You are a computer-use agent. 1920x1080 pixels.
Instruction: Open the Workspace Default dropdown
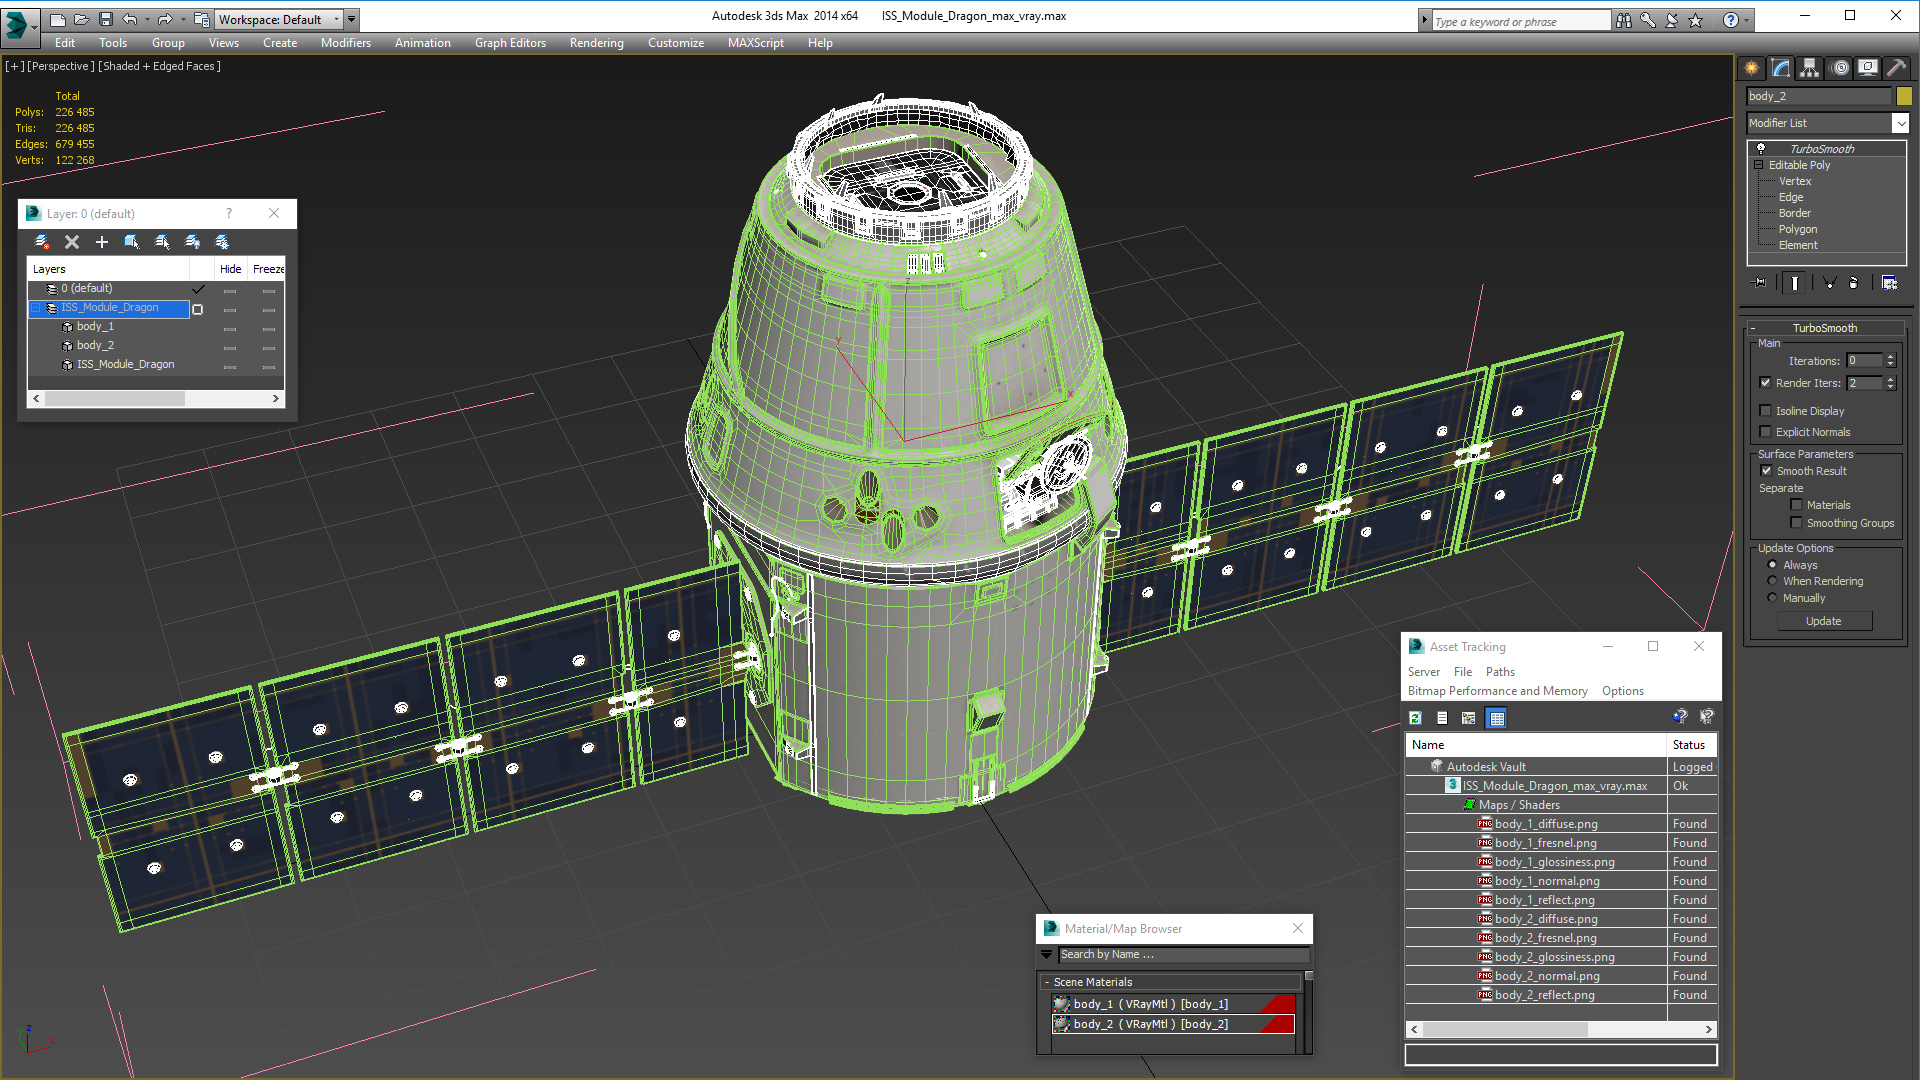pyautogui.click(x=336, y=19)
